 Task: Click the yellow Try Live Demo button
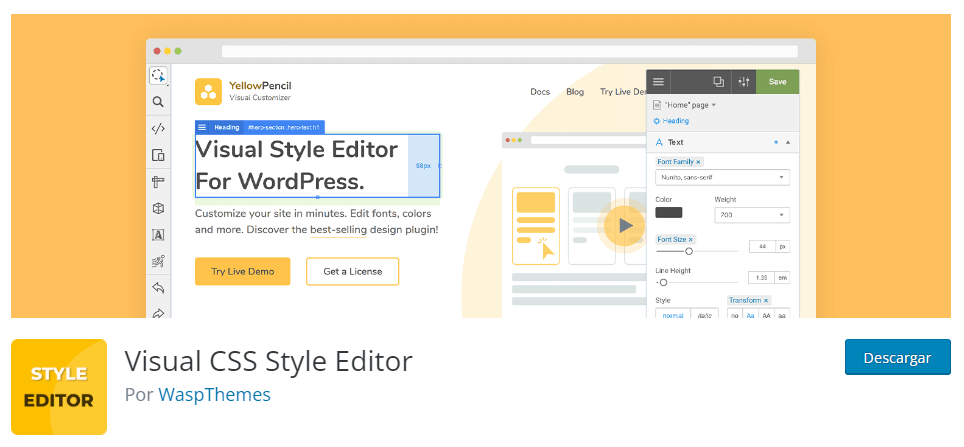pyautogui.click(x=242, y=271)
